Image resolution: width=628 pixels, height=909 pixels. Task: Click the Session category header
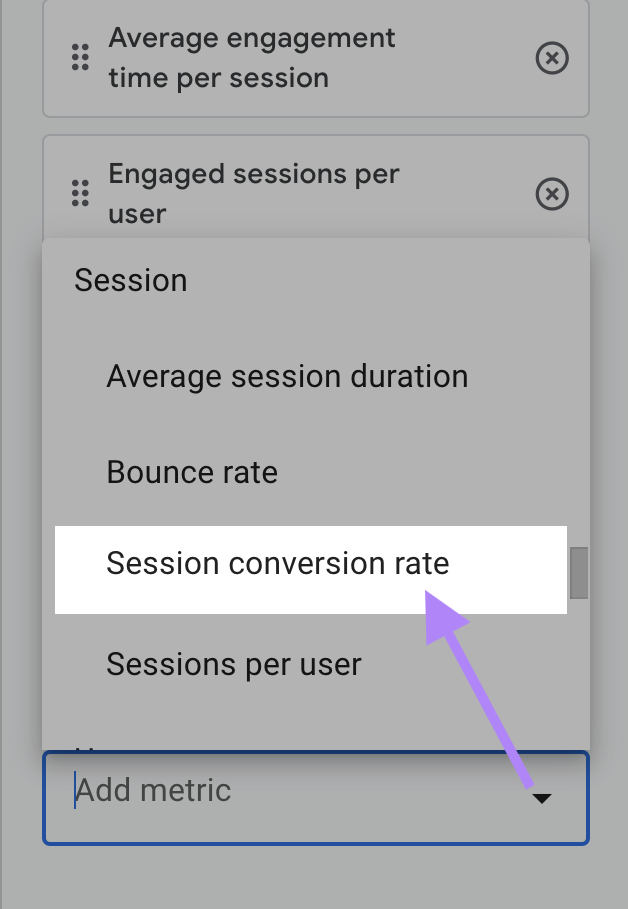click(x=131, y=281)
